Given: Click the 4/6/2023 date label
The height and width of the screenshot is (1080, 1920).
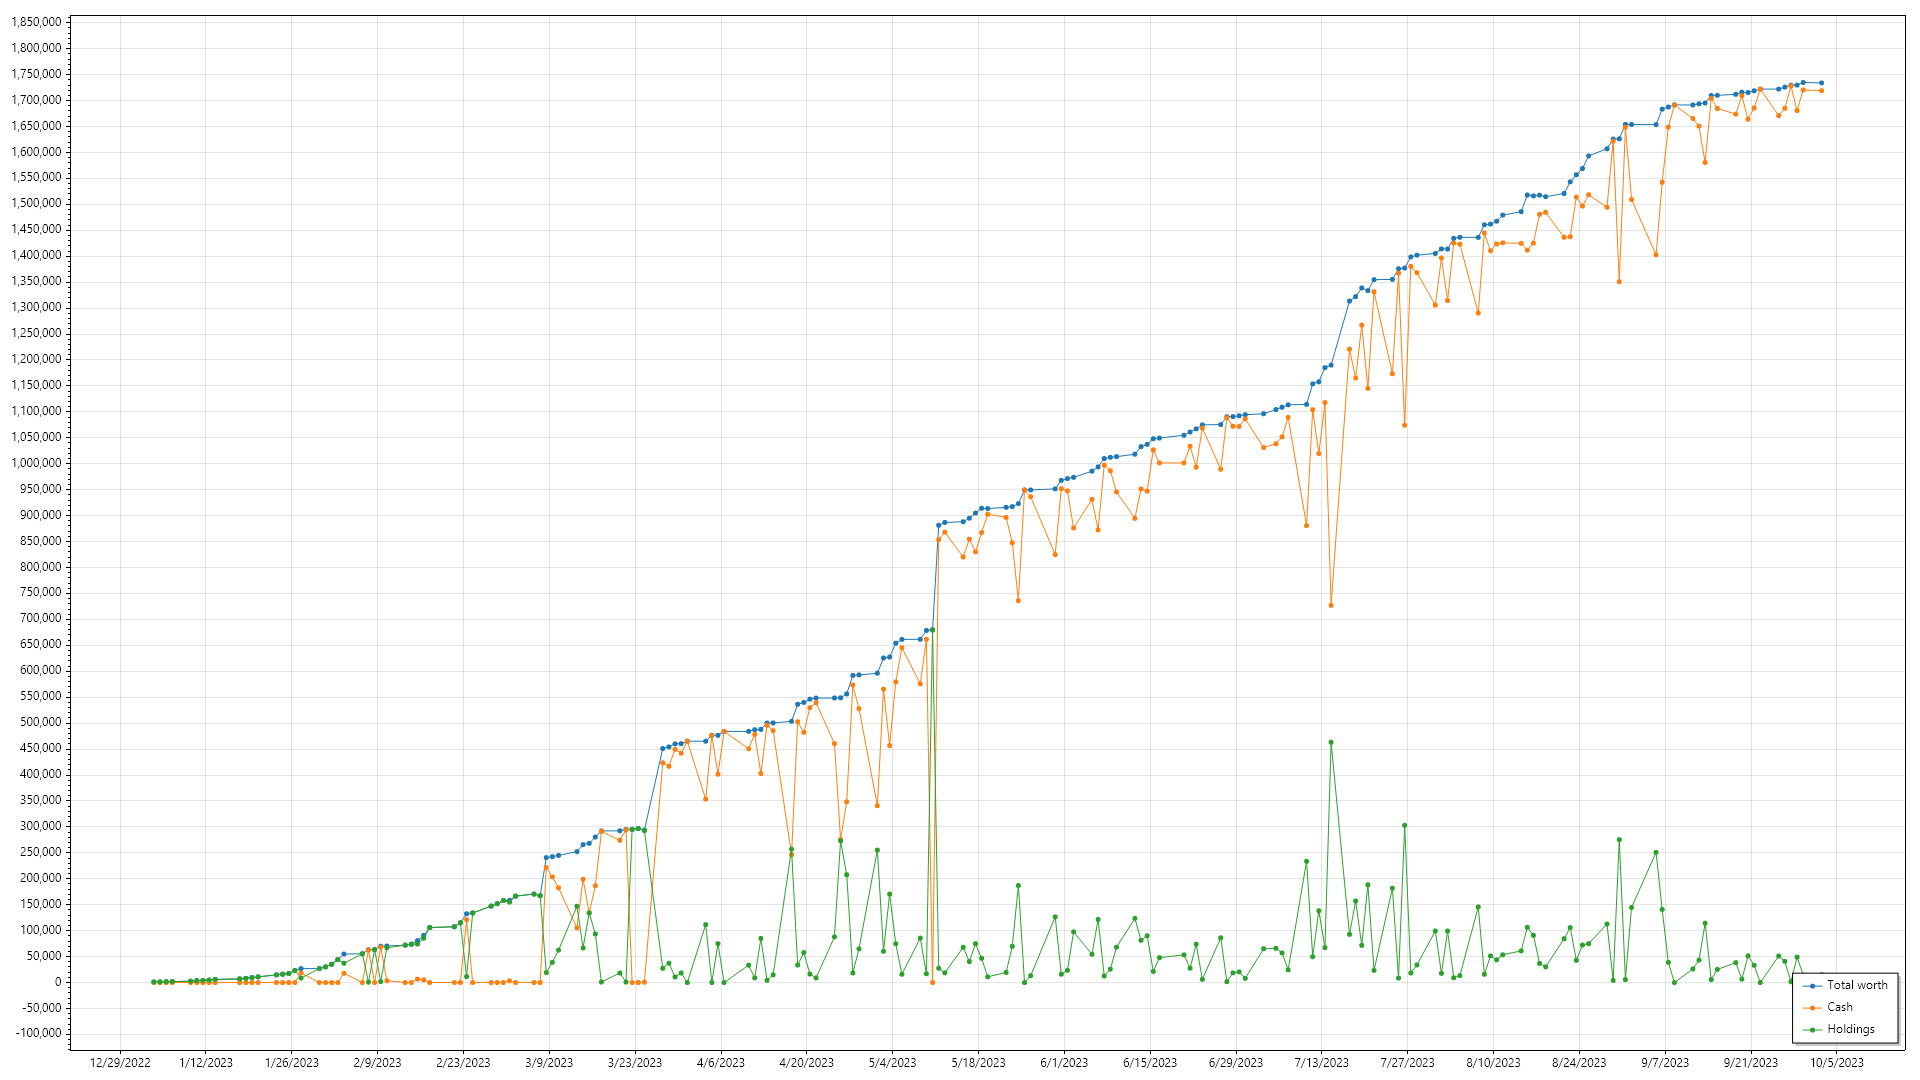Looking at the screenshot, I should pos(721,1063).
